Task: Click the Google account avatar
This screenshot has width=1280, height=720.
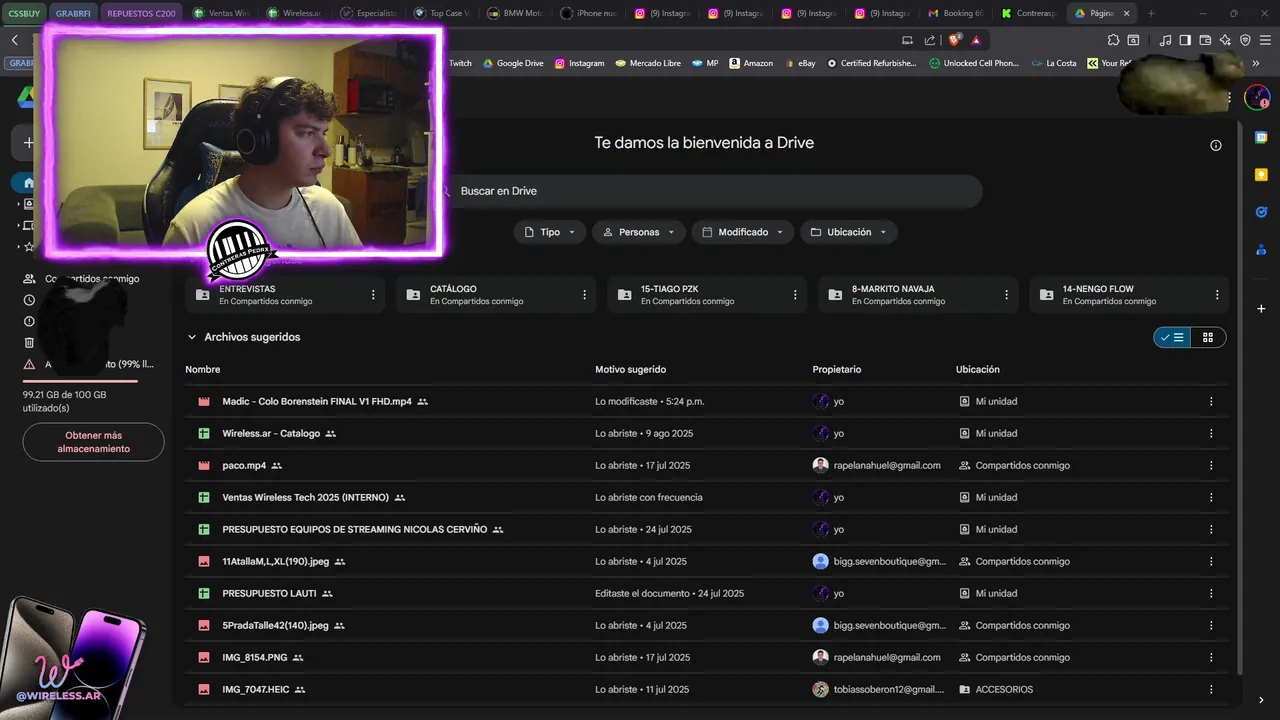Action: coord(1256,98)
